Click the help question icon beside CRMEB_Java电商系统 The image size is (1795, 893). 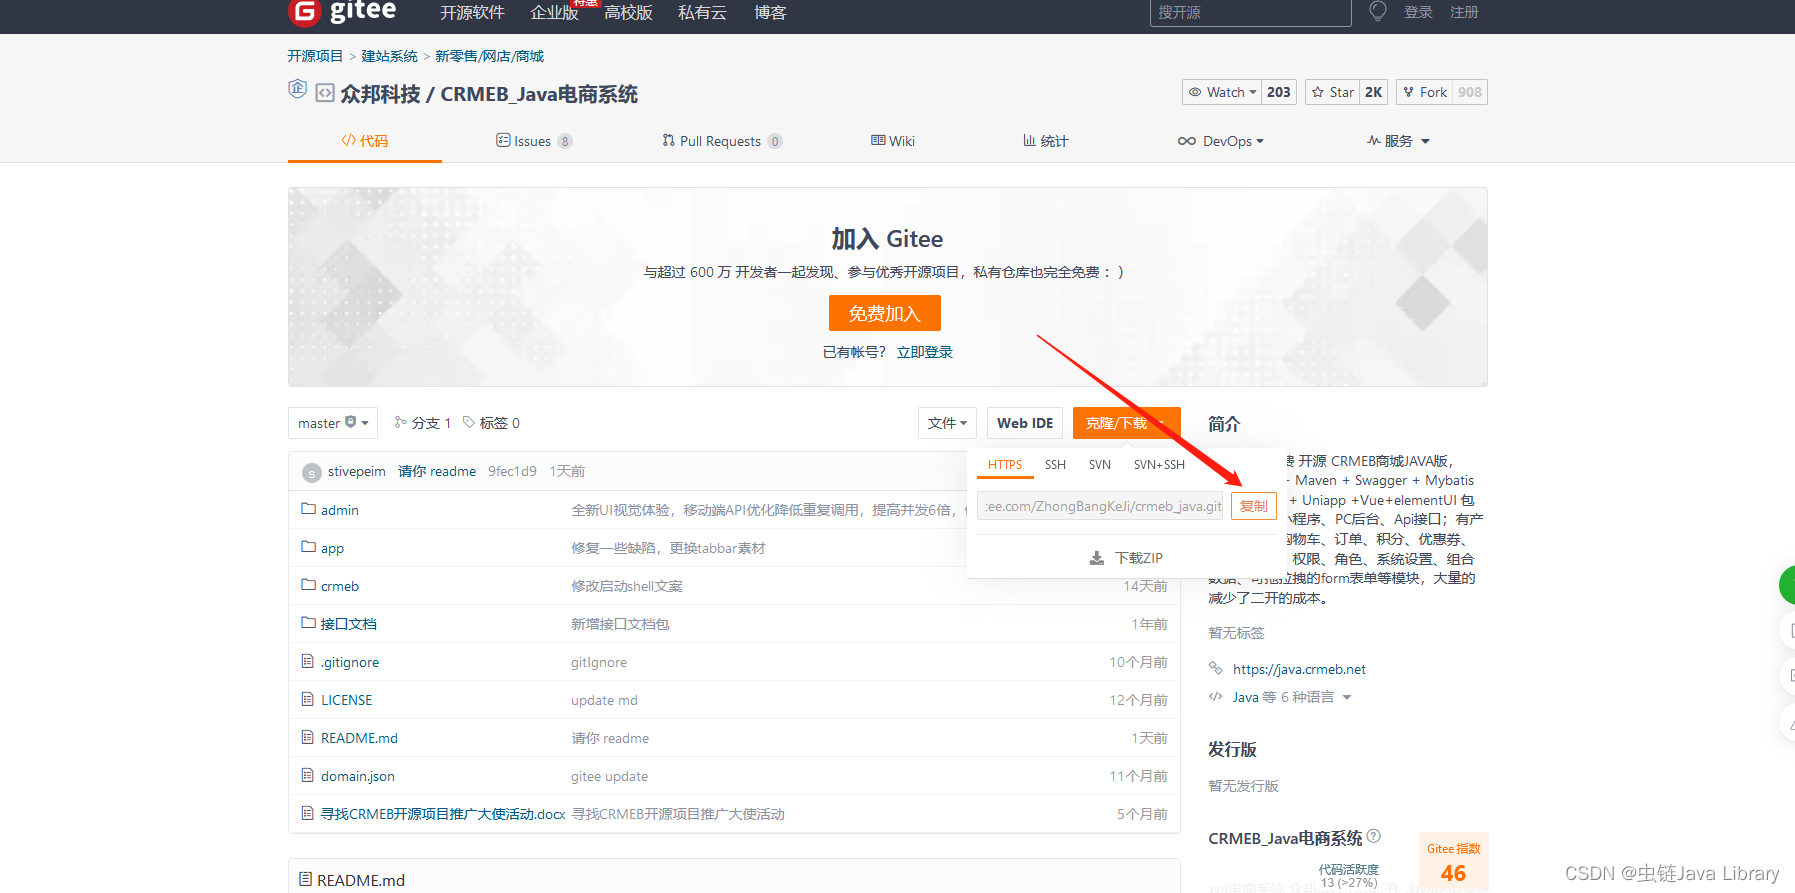[1374, 836]
